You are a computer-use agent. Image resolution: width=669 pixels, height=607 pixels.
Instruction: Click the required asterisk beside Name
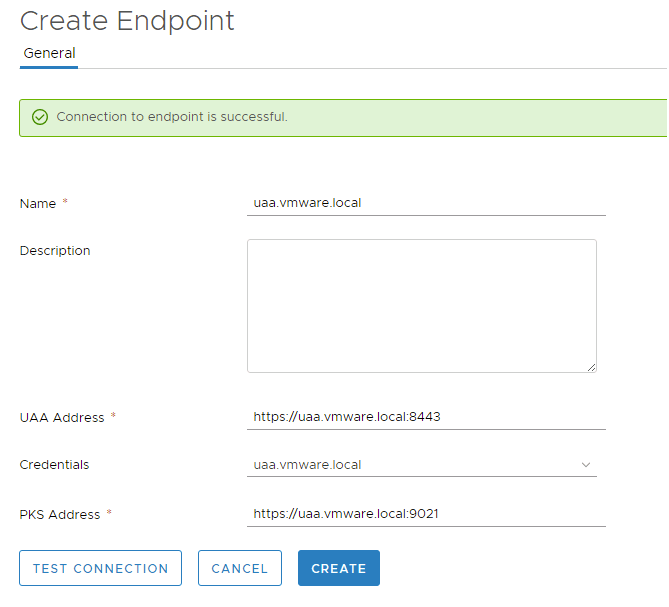65,203
